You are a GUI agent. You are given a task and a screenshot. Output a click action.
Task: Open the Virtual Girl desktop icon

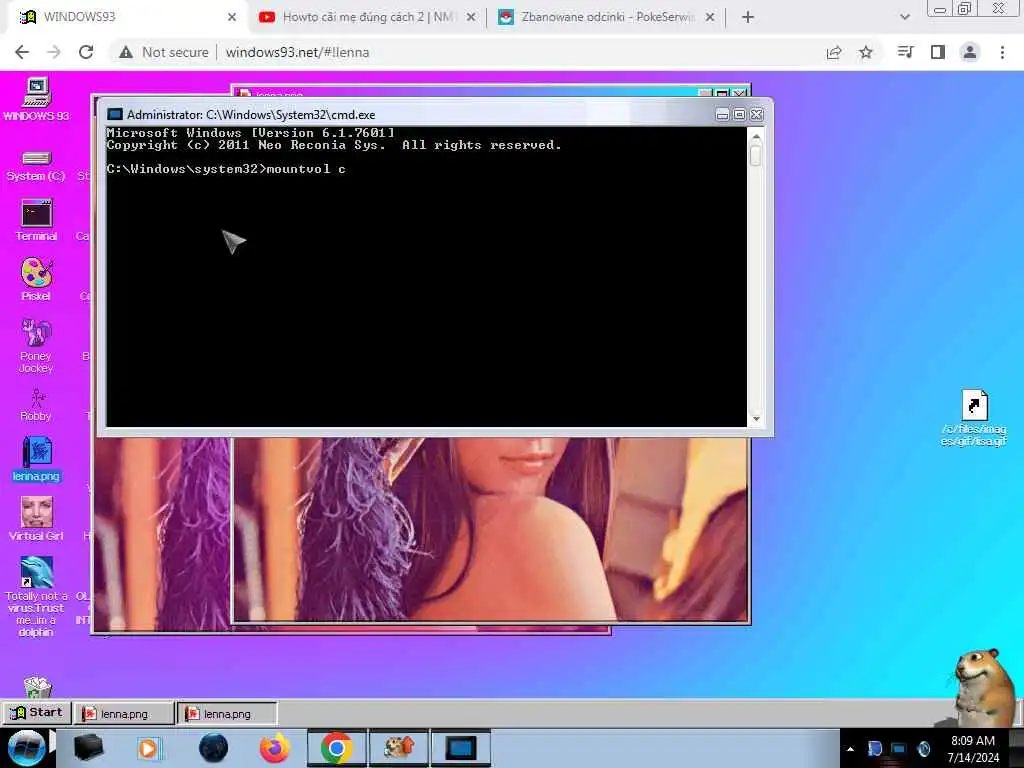pyautogui.click(x=37, y=519)
